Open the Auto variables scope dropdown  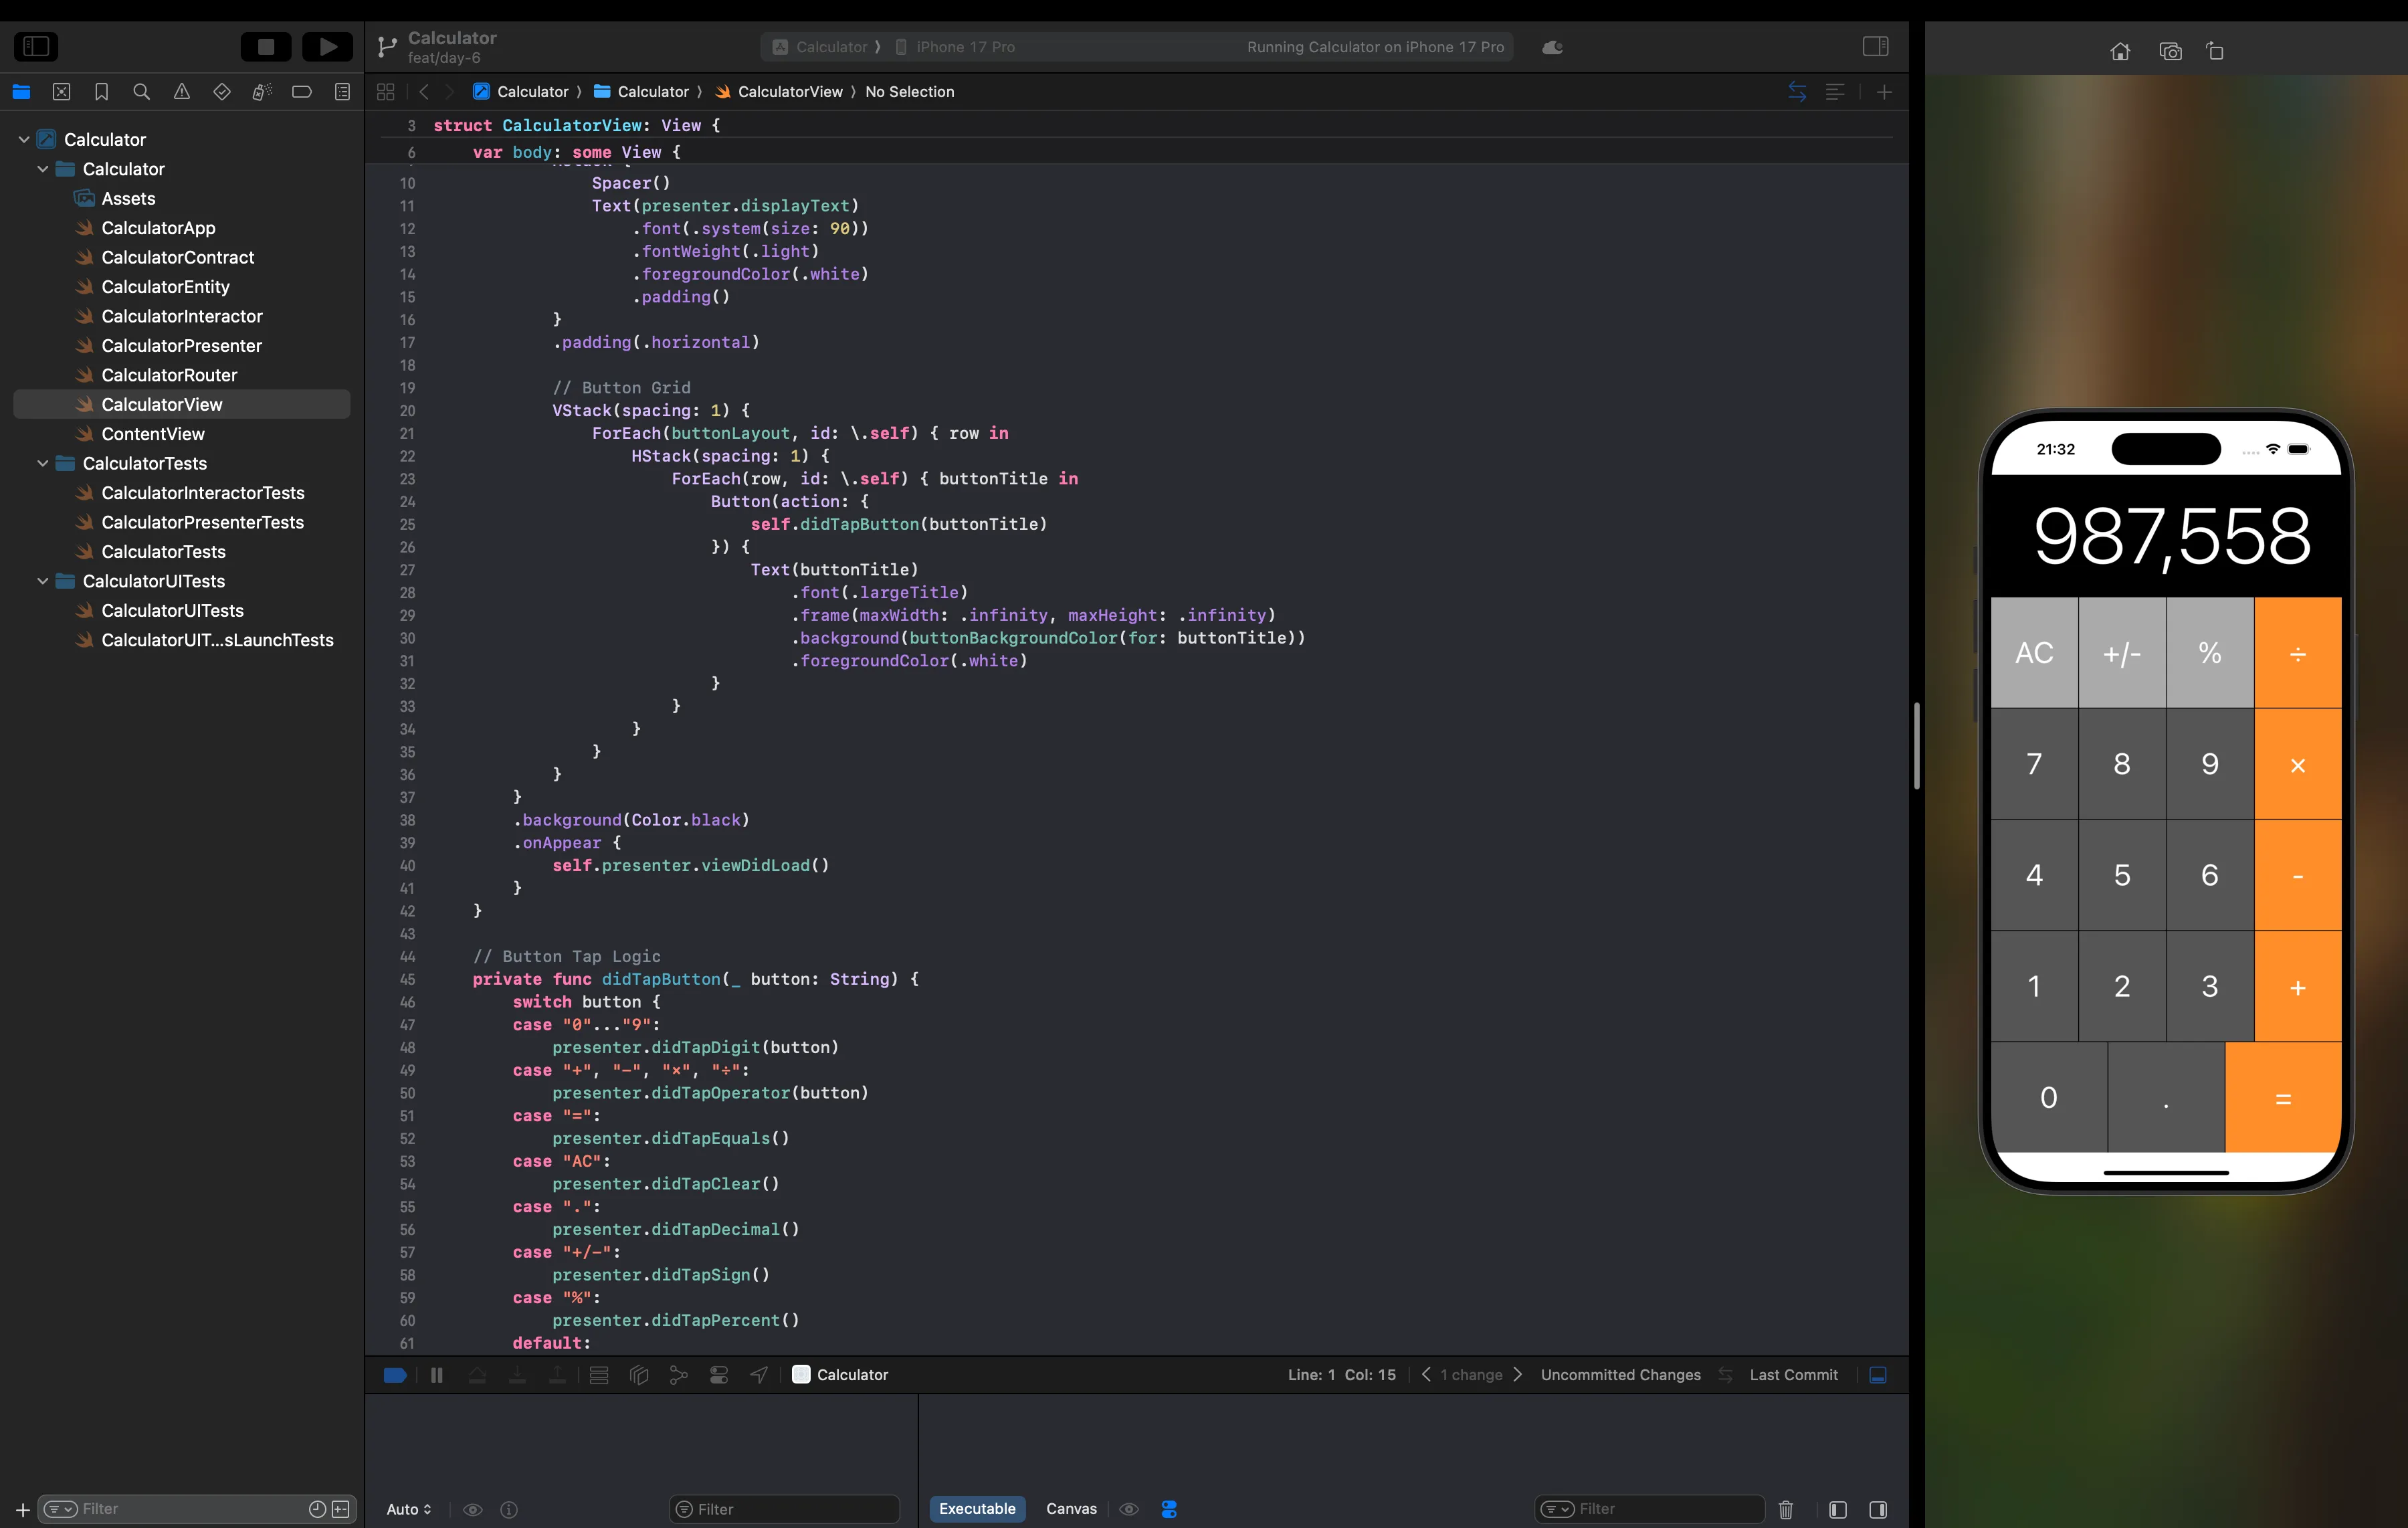pyautogui.click(x=409, y=1509)
